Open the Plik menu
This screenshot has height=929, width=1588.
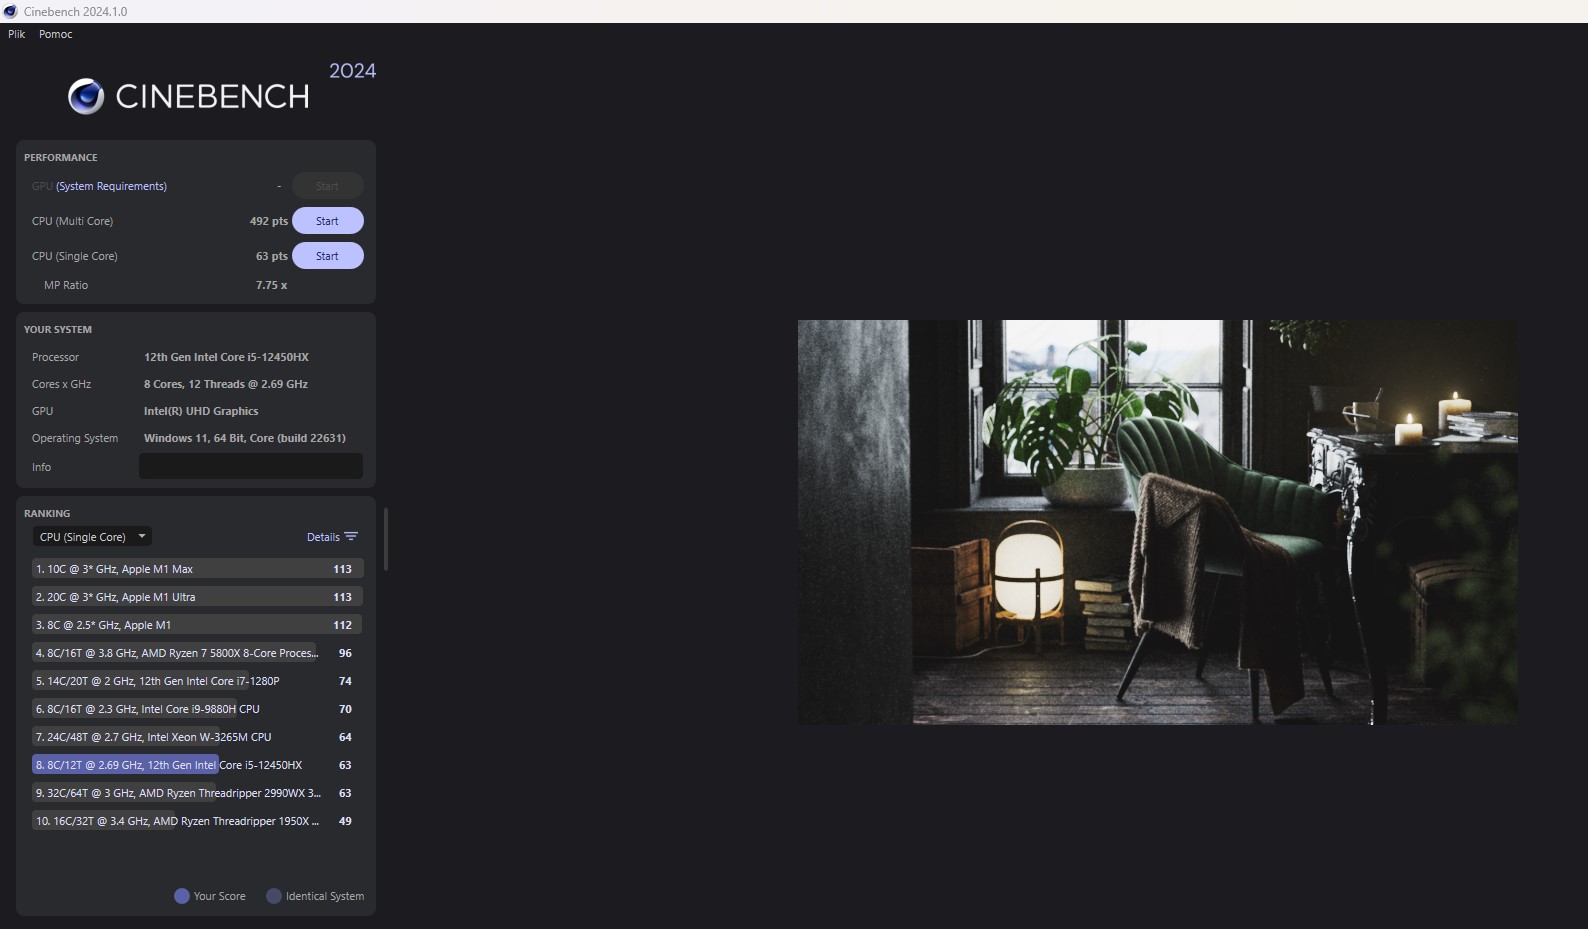(17, 34)
